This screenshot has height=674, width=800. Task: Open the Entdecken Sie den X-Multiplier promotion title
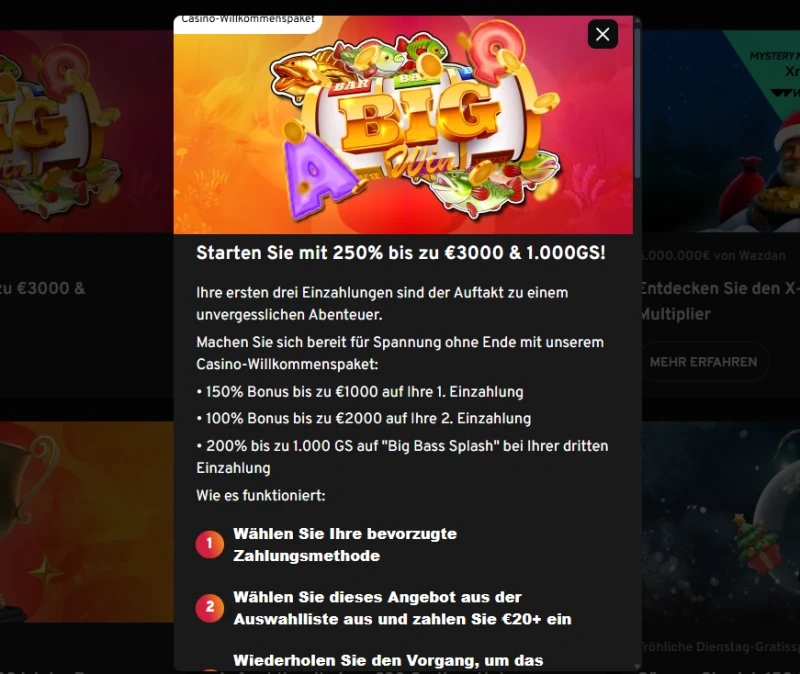[x=720, y=301]
